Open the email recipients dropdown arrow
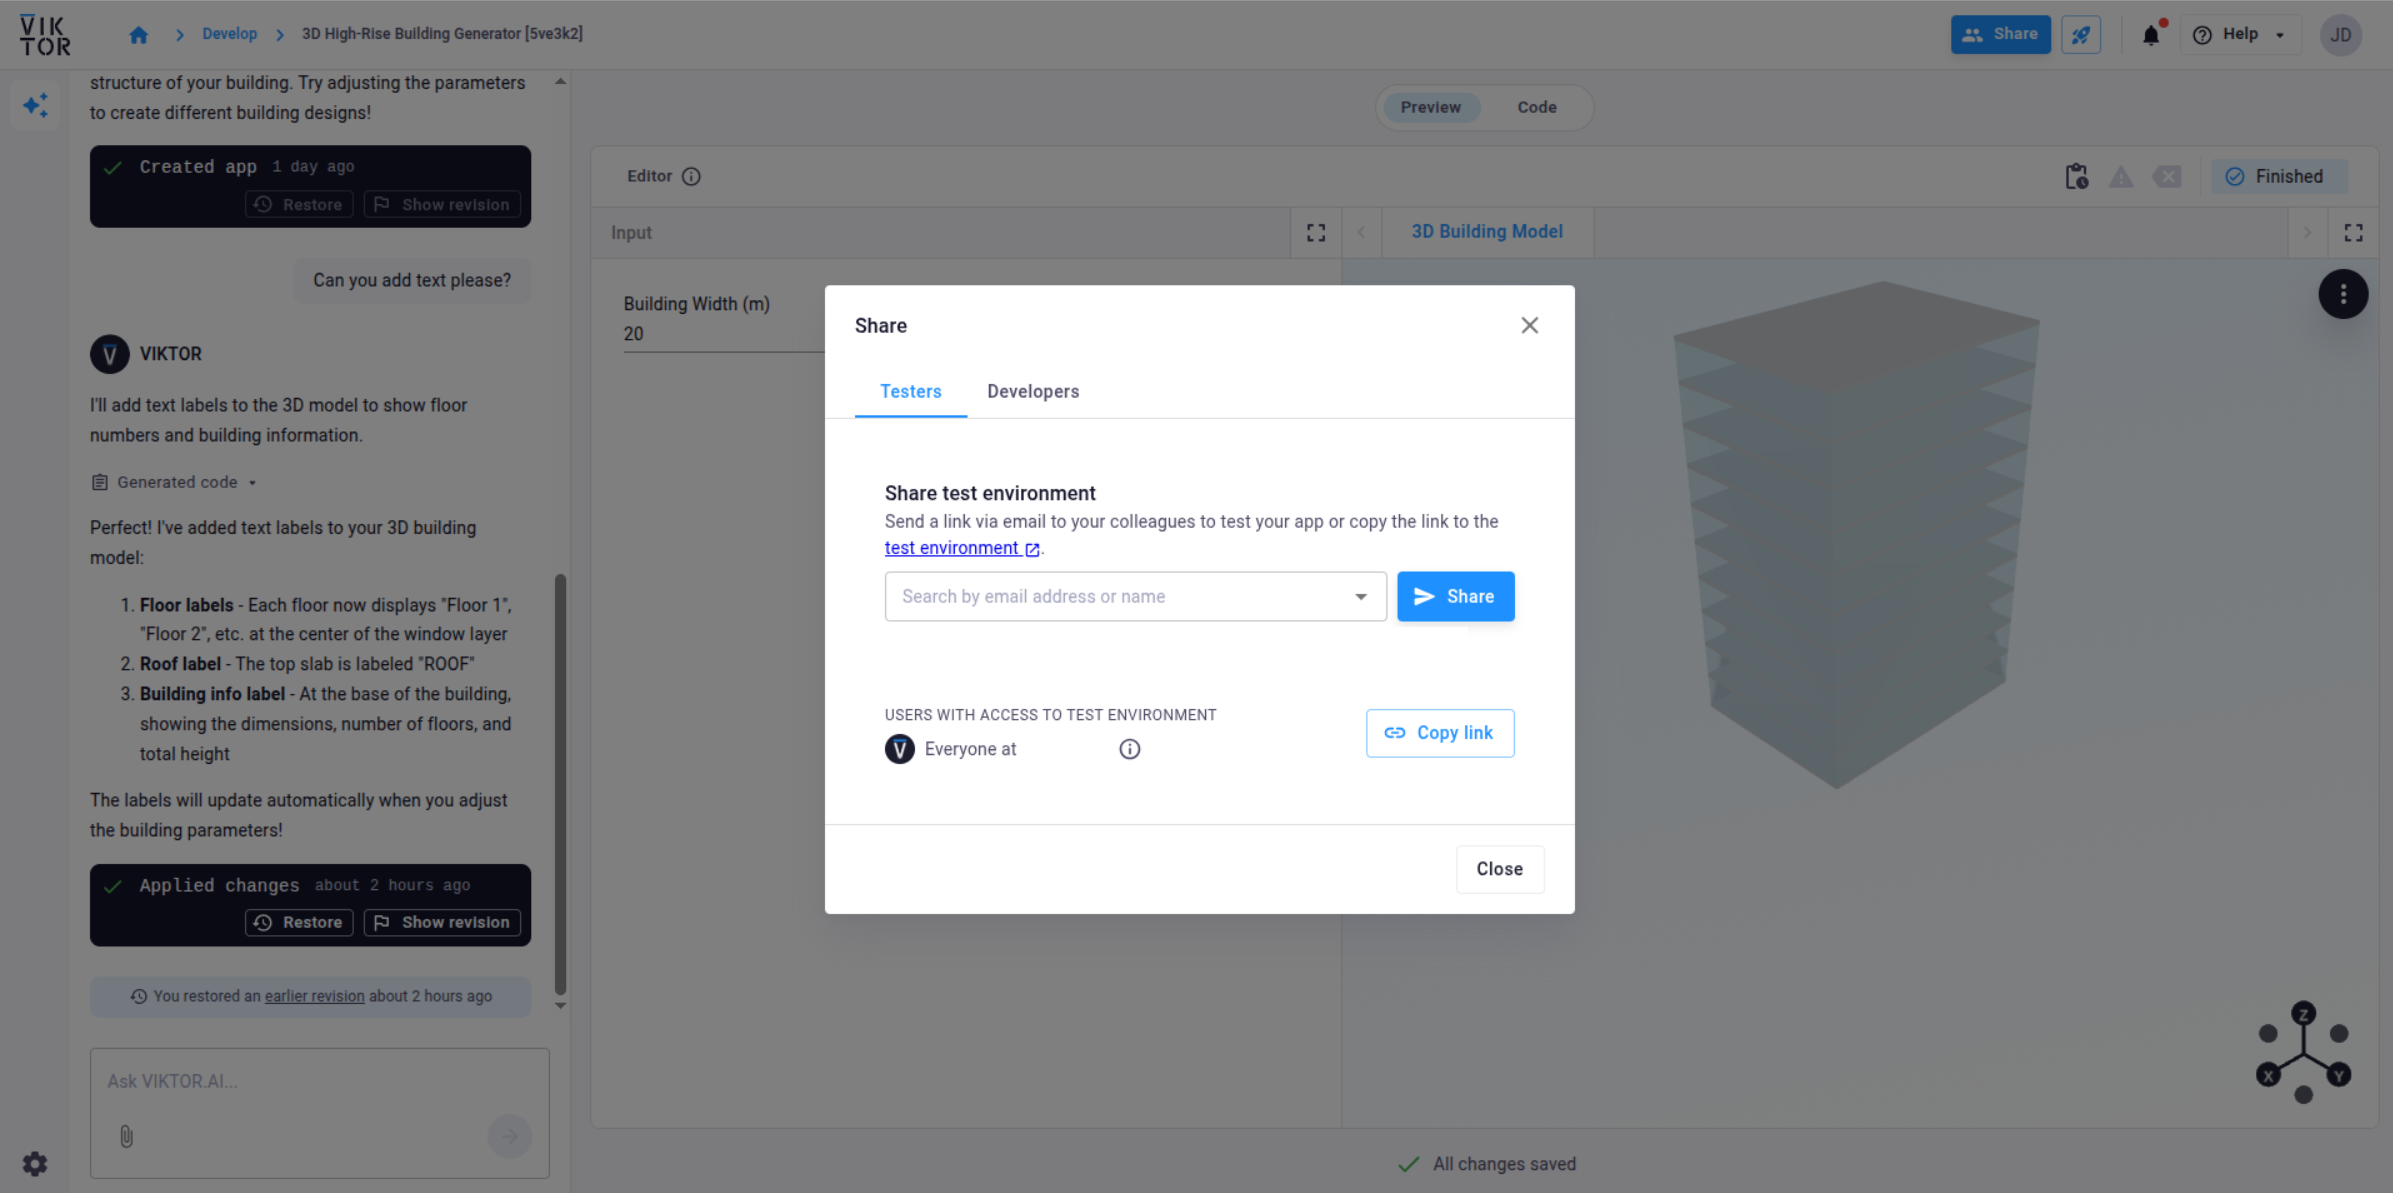 click(x=1361, y=596)
